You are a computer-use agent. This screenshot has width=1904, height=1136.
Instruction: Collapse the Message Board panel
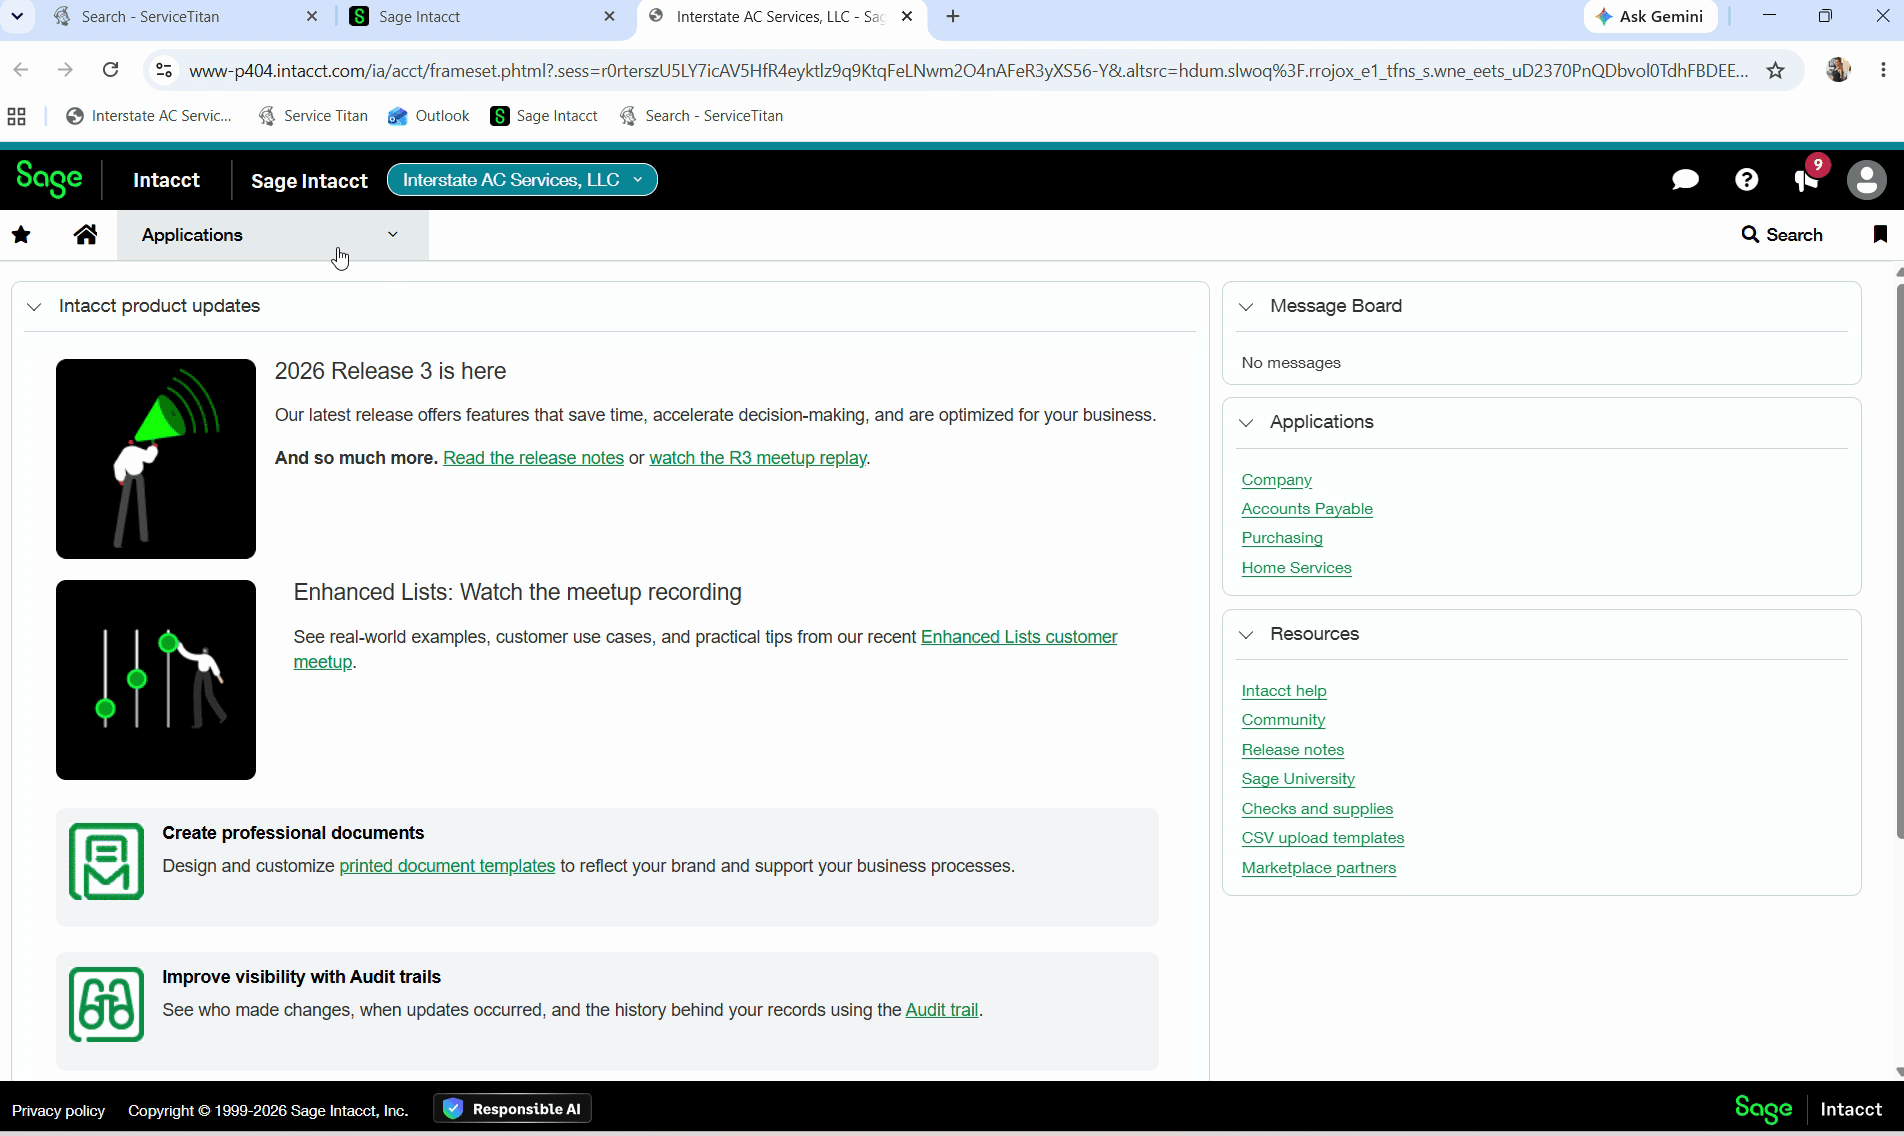pyautogui.click(x=1246, y=306)
